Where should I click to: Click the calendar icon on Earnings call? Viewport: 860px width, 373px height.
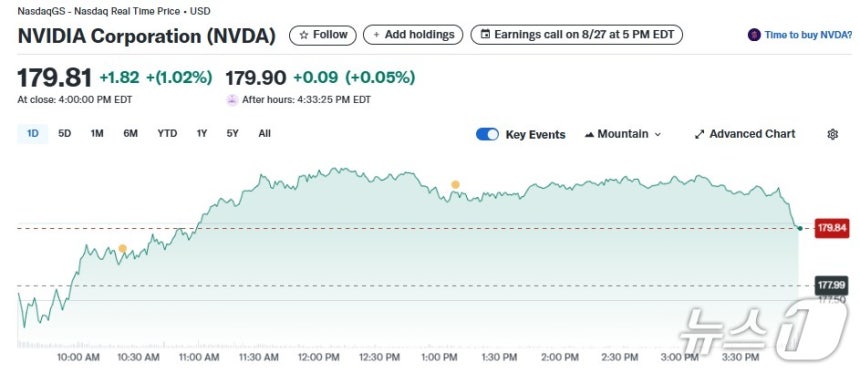pyautogui.click(x=485, y=35)
